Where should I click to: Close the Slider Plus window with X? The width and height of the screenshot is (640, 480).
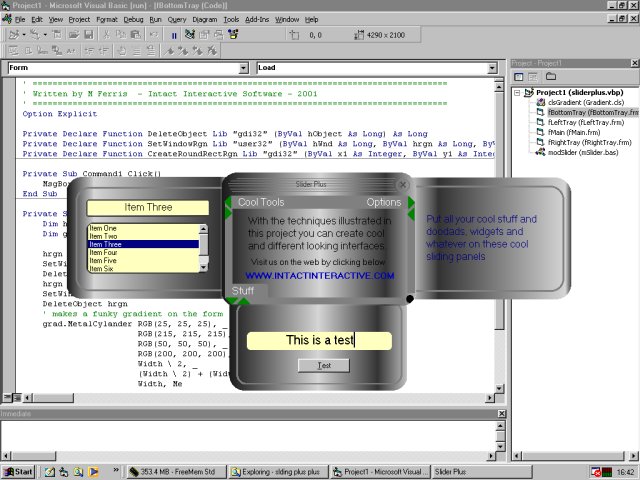pyautogui.click(x=402, y=185)
